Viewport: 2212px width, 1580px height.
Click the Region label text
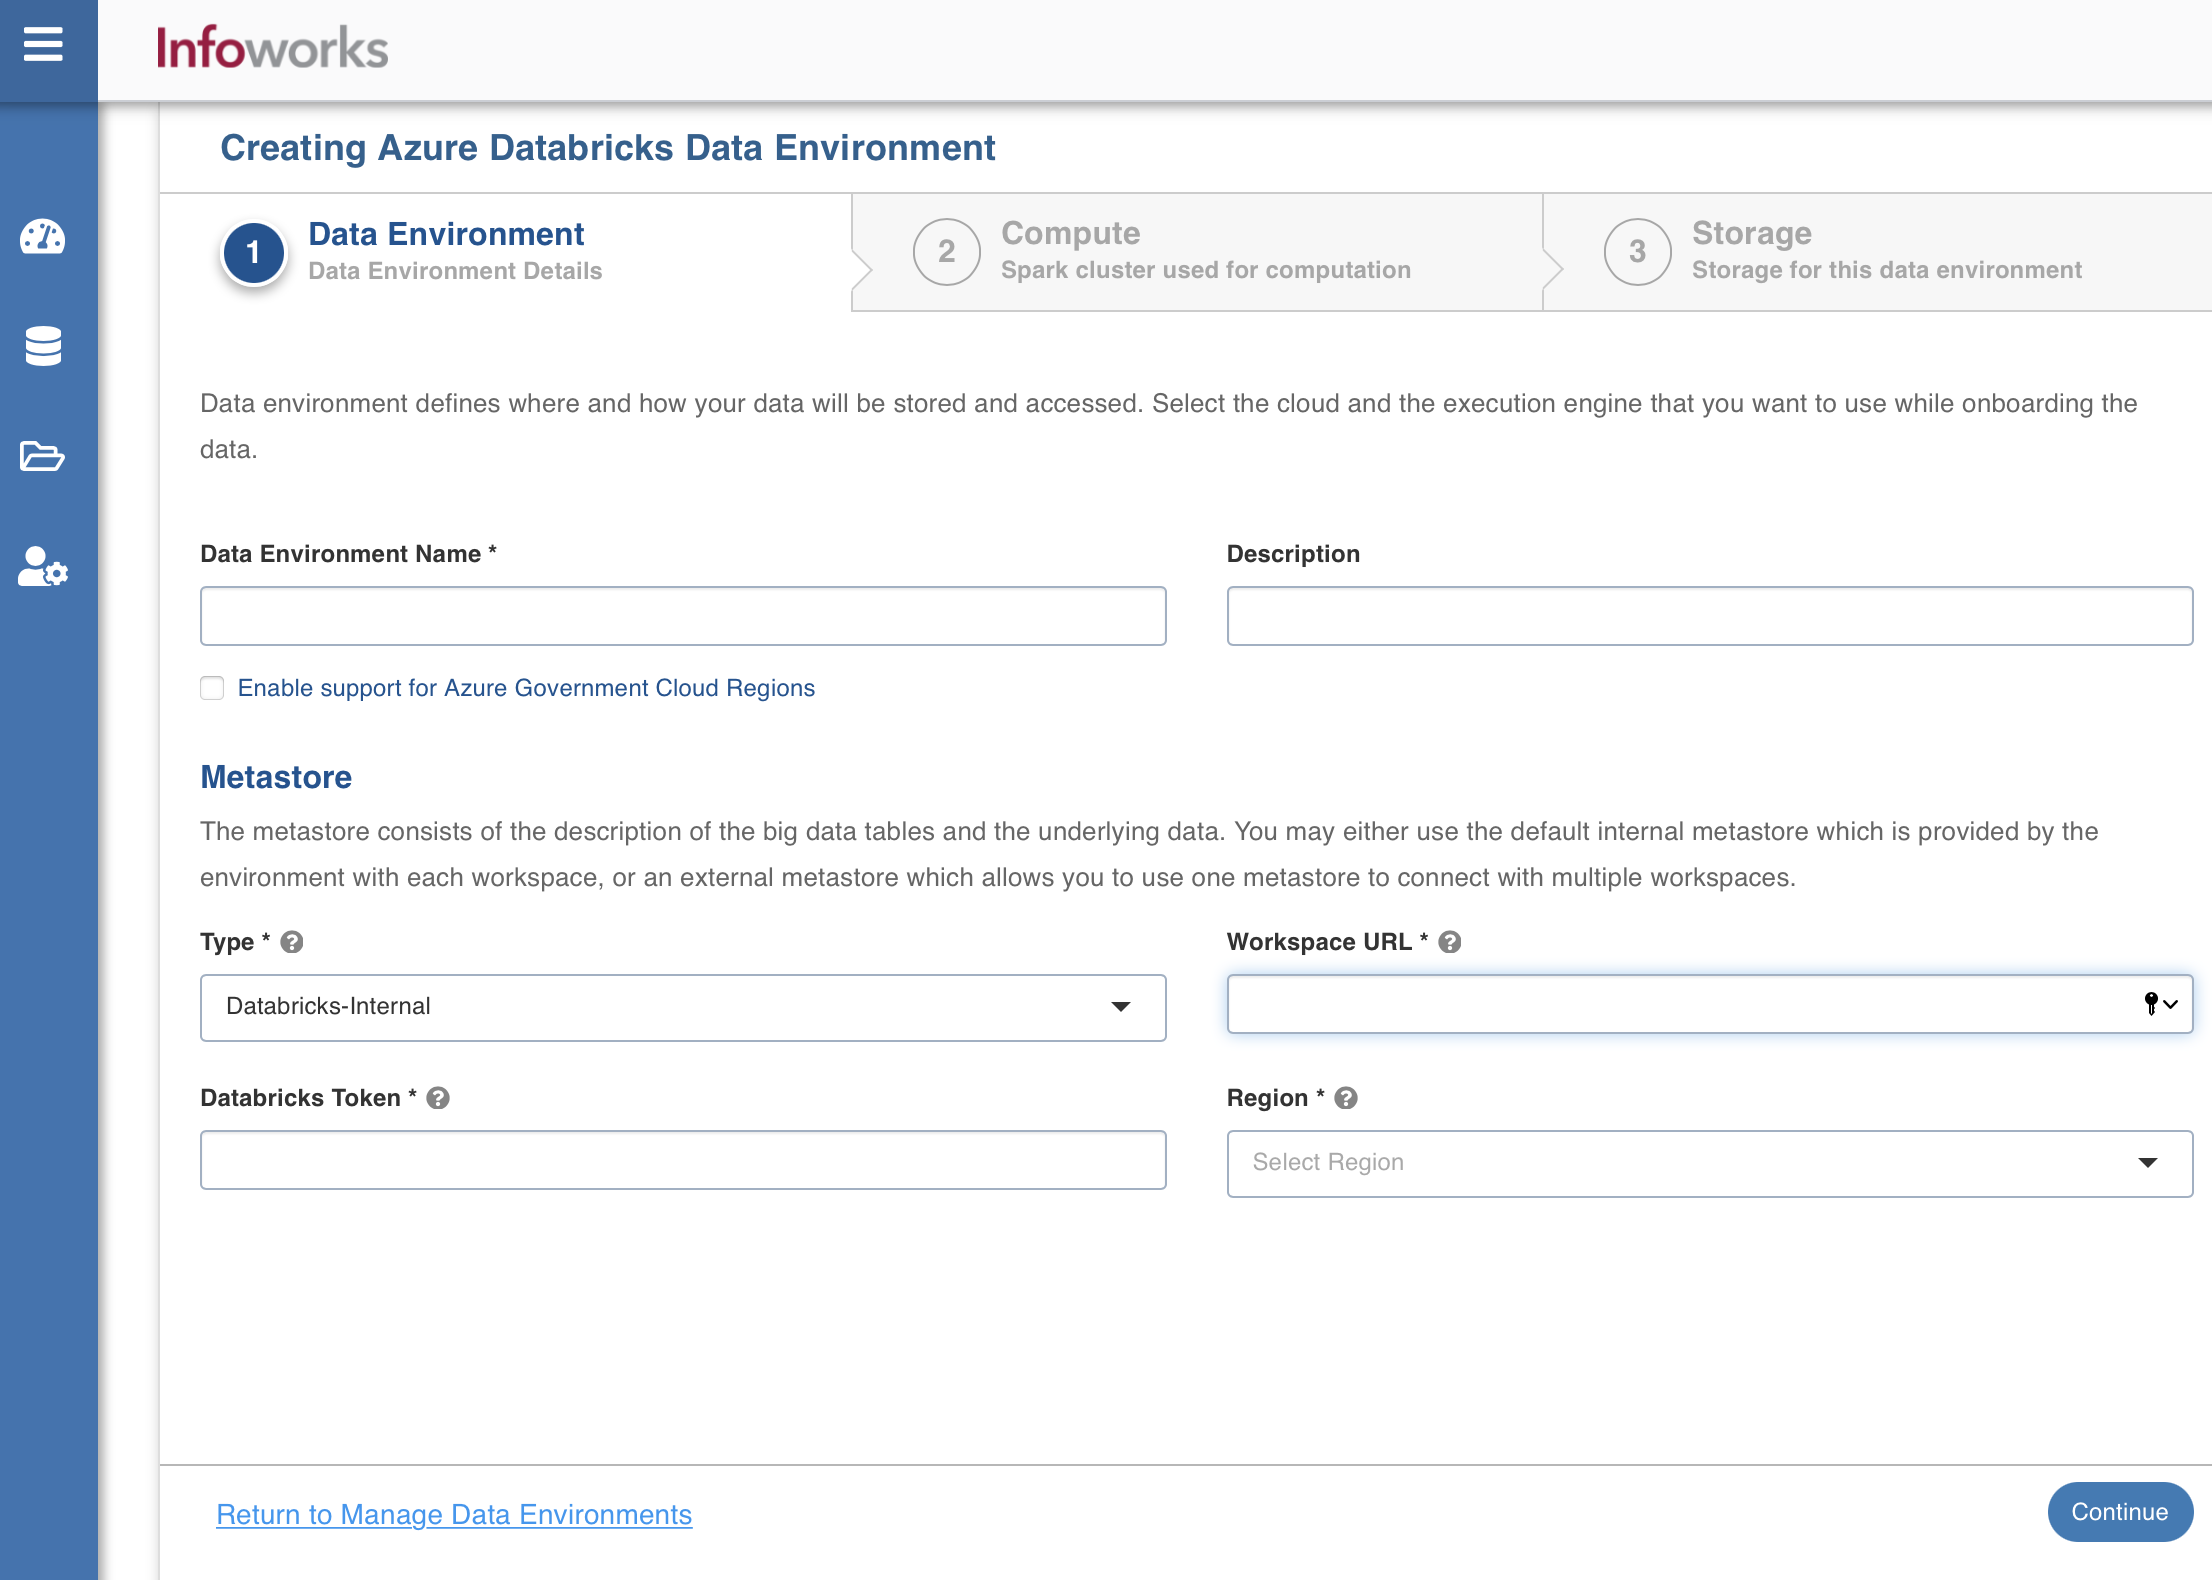[1267, 1098]
